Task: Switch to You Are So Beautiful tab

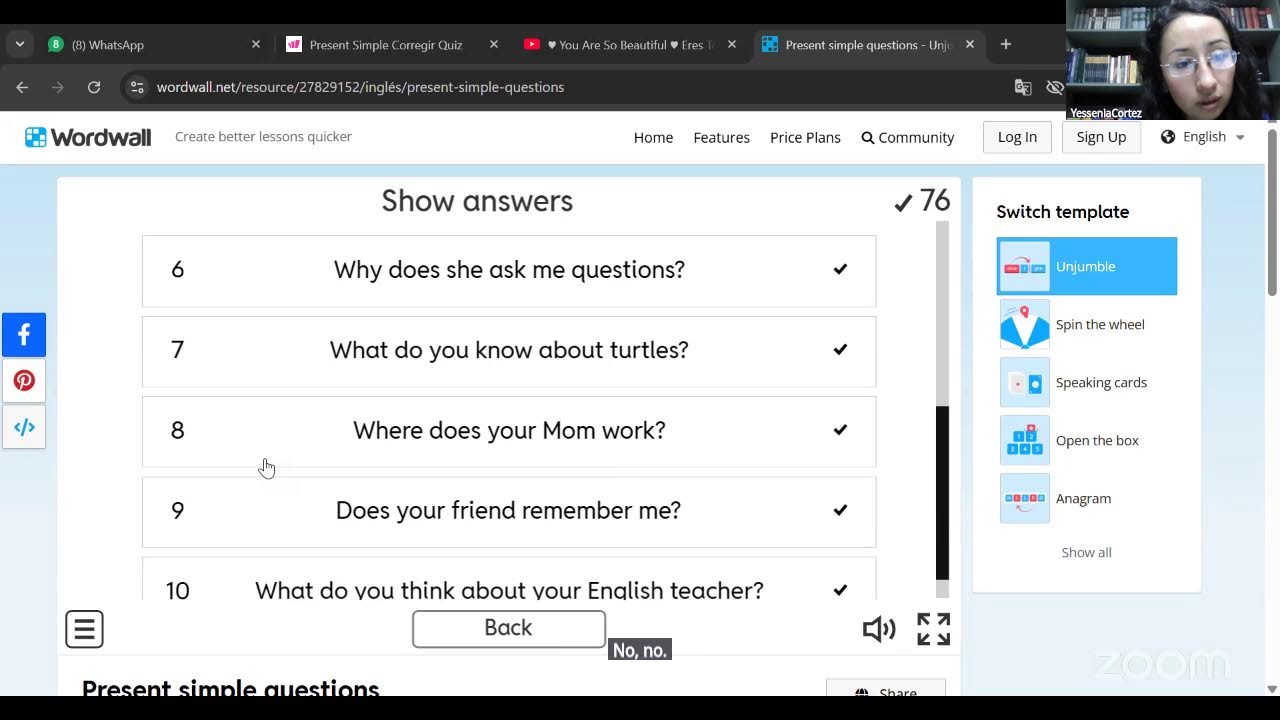Action: pyautogui.click(x=630, y=44)
